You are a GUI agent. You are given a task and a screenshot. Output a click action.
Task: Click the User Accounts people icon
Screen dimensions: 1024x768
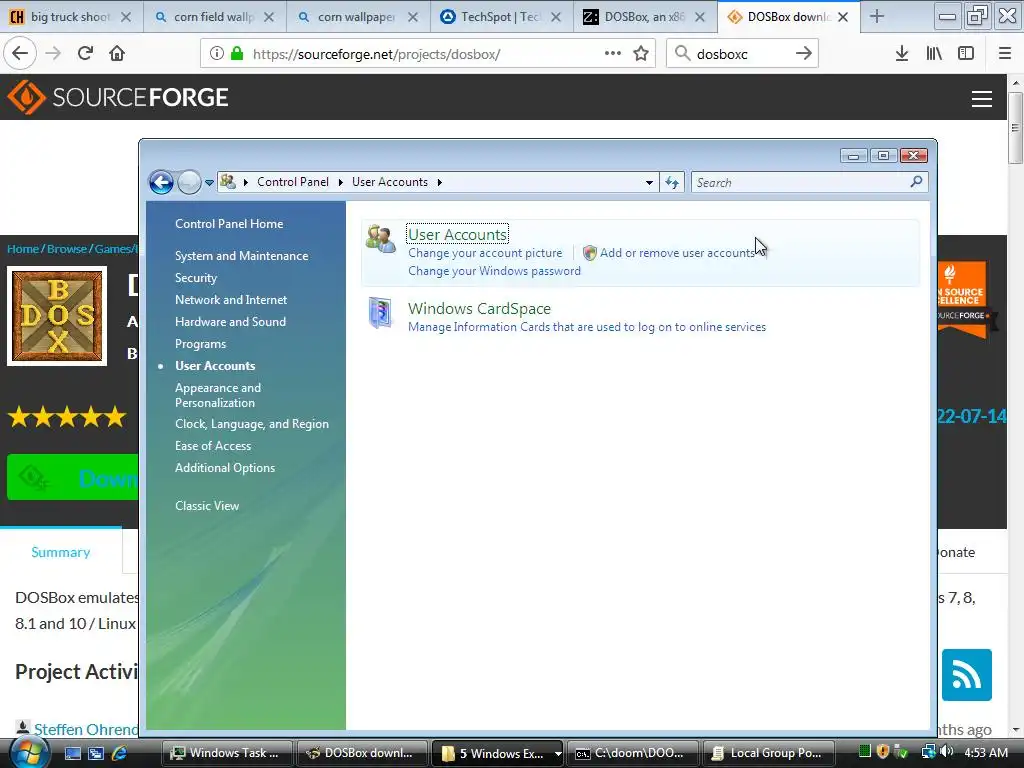[381, 239]
